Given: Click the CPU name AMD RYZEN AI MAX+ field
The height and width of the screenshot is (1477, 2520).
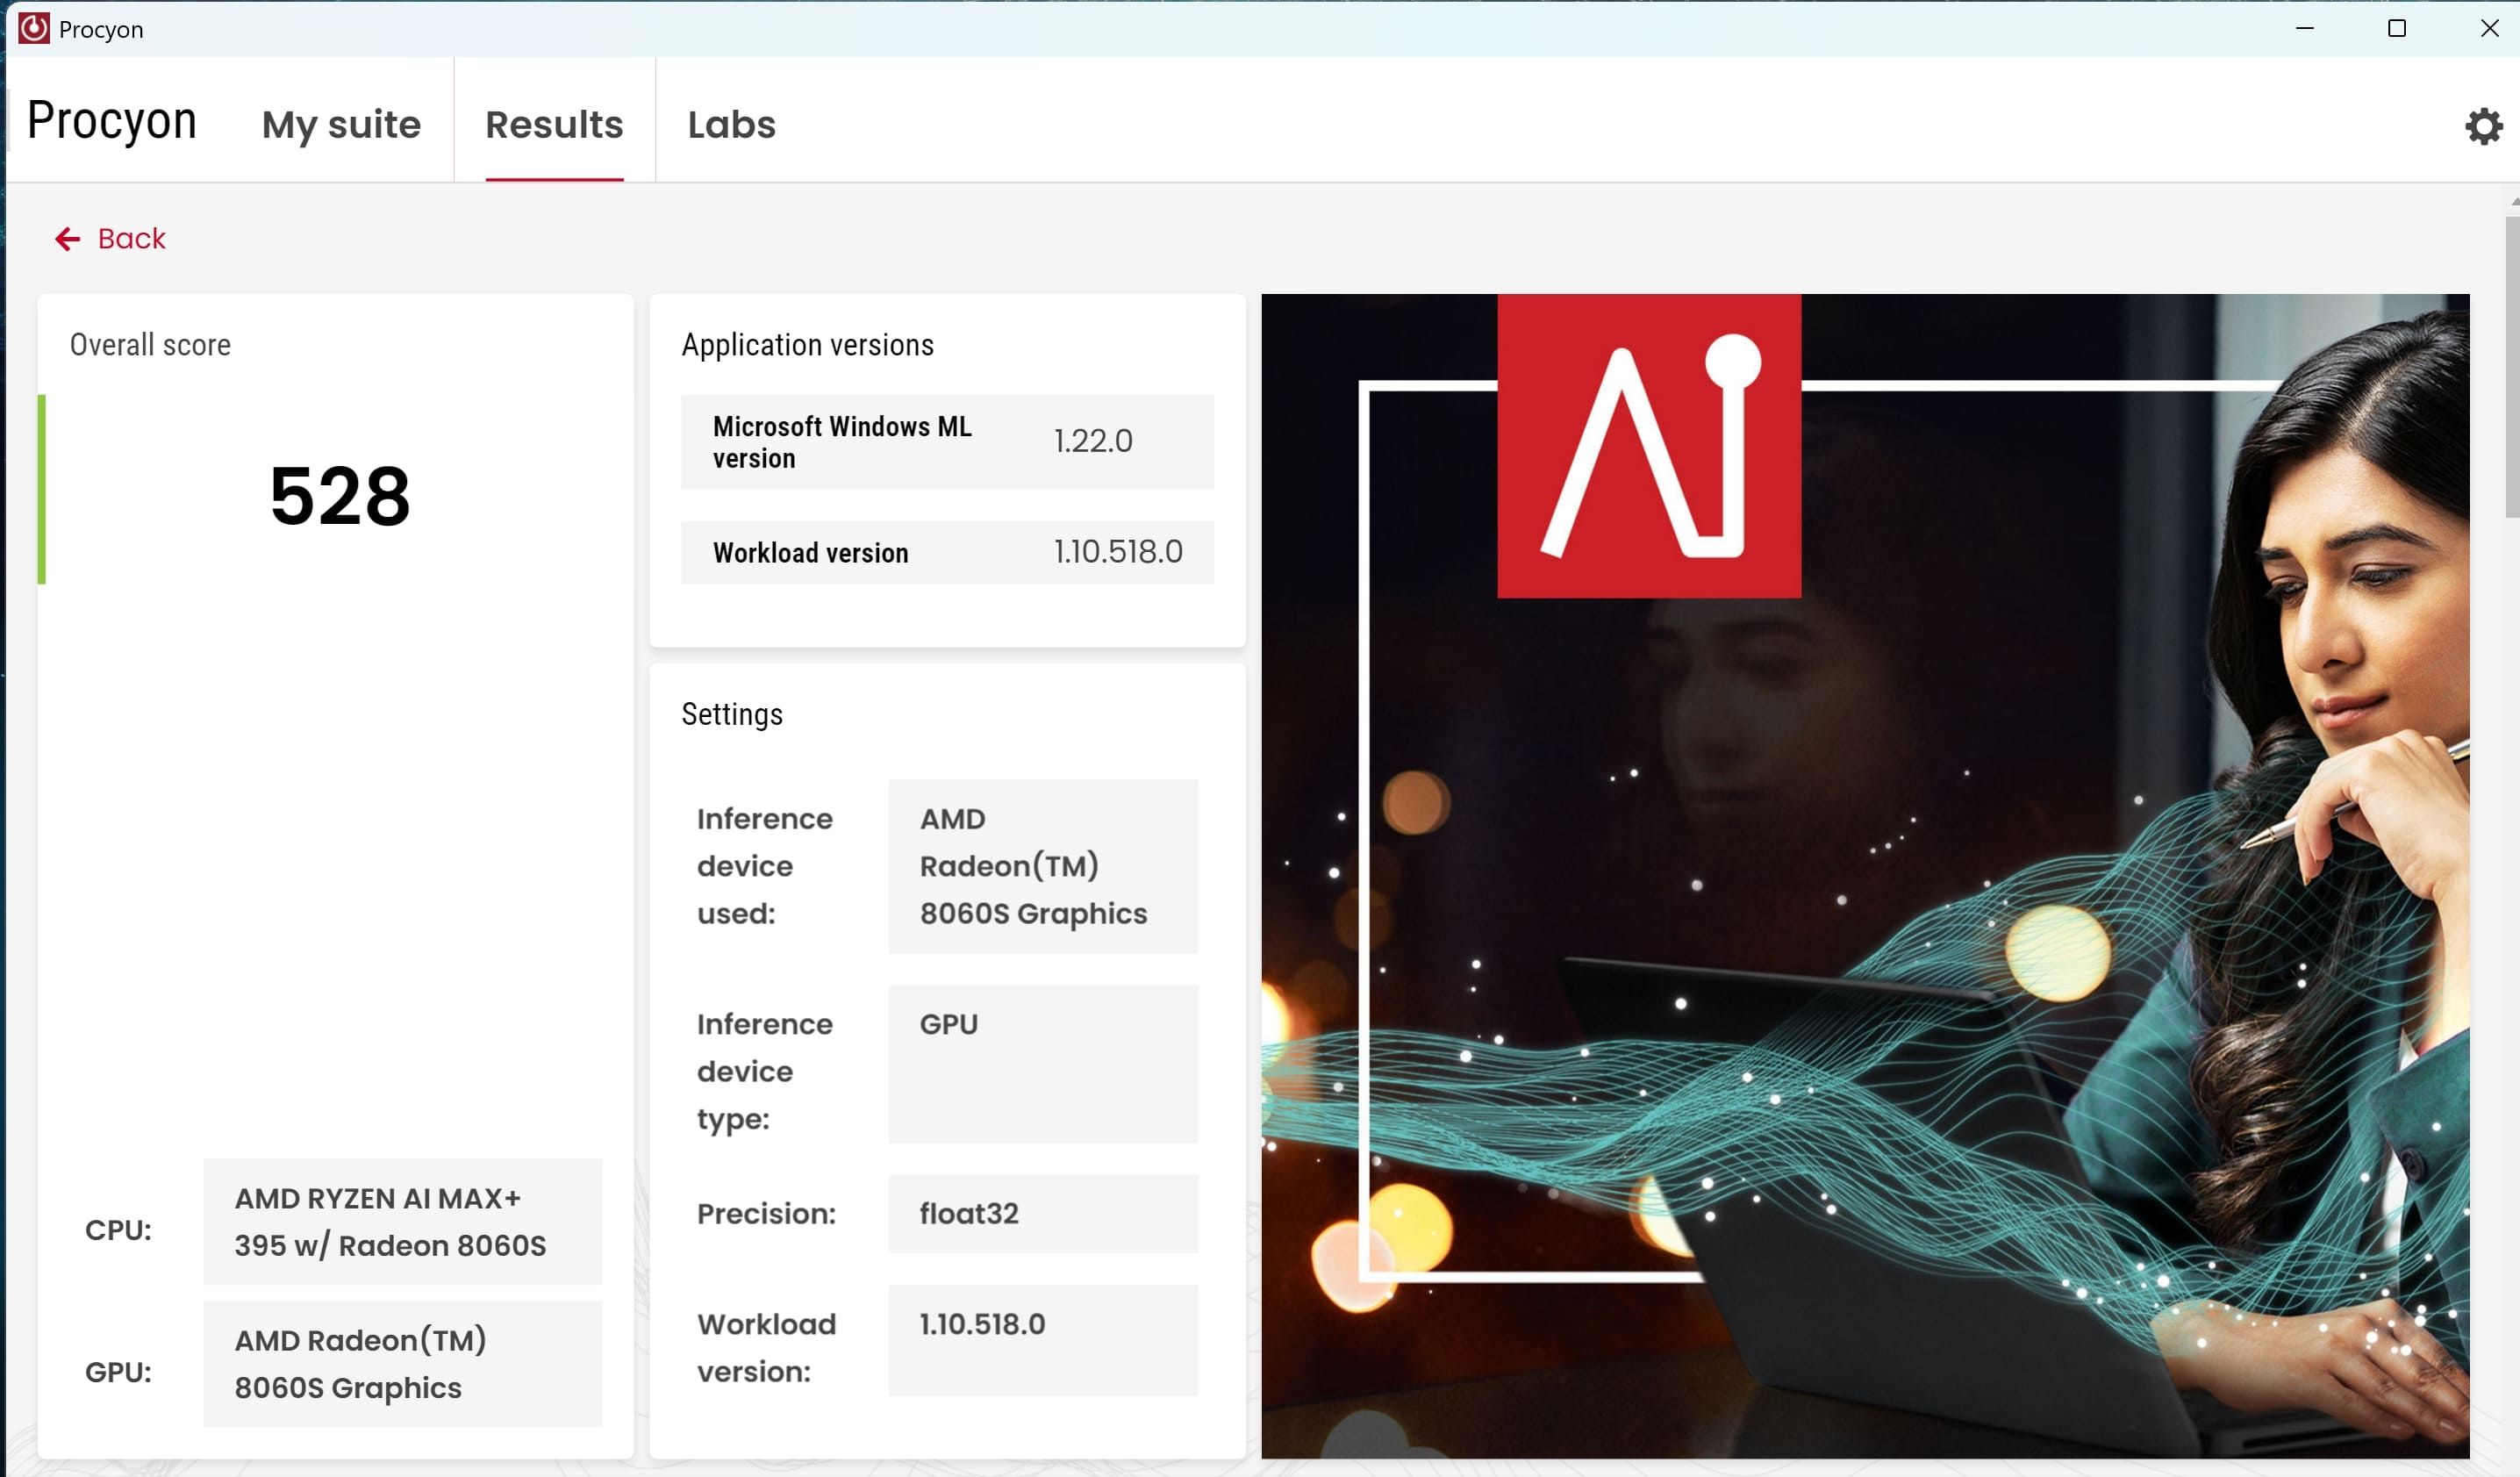Looking at the screenshot, I should pyautogui.click(x=402, y=1221).
